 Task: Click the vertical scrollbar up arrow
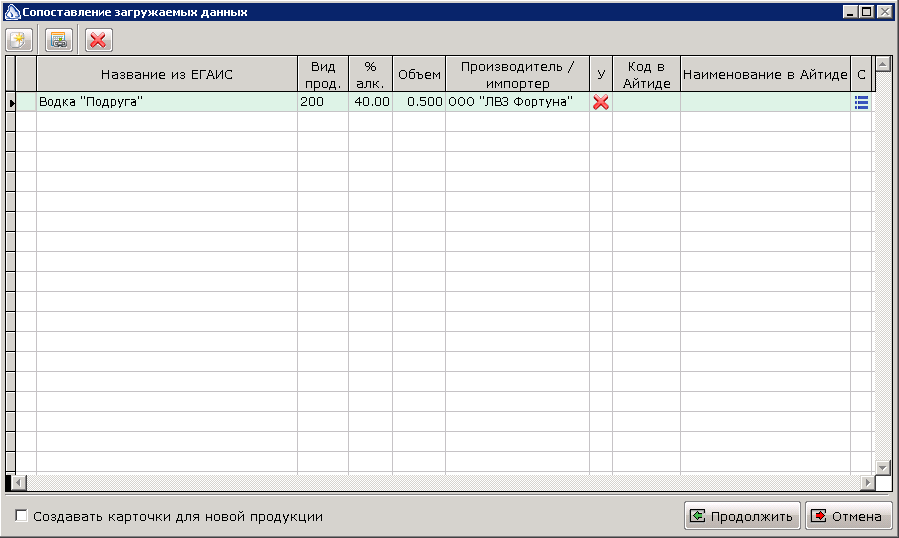[x=883, y=64]
